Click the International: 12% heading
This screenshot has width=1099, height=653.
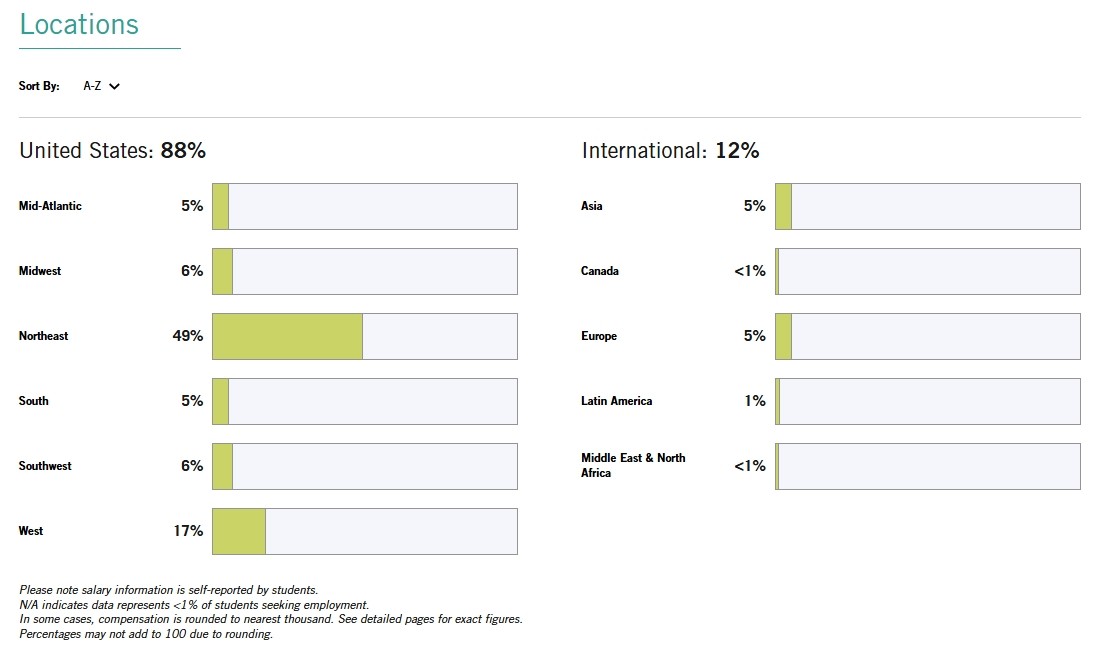[x=670, y=151]
